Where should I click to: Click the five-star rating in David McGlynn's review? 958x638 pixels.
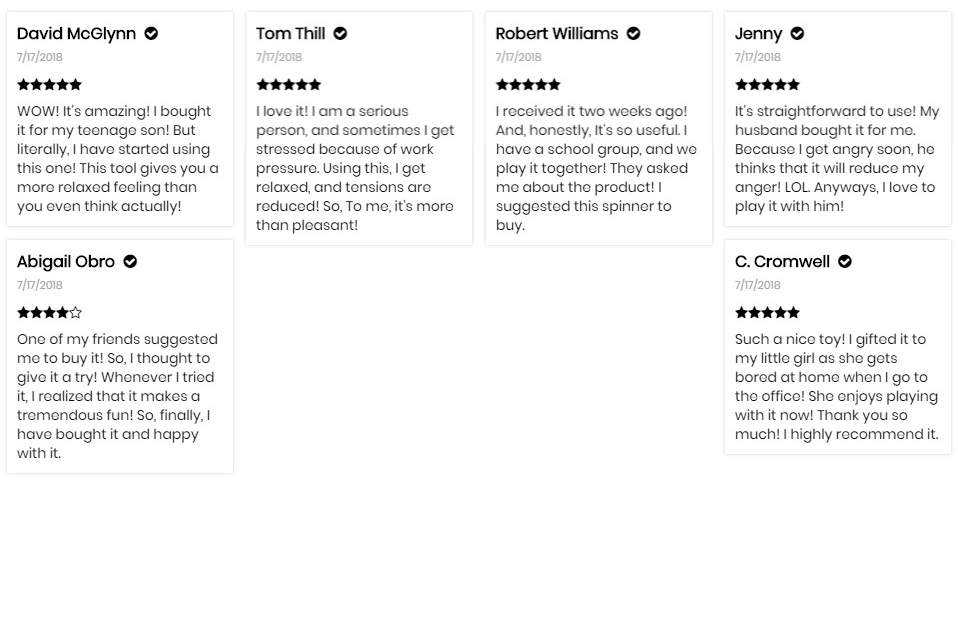49,84
